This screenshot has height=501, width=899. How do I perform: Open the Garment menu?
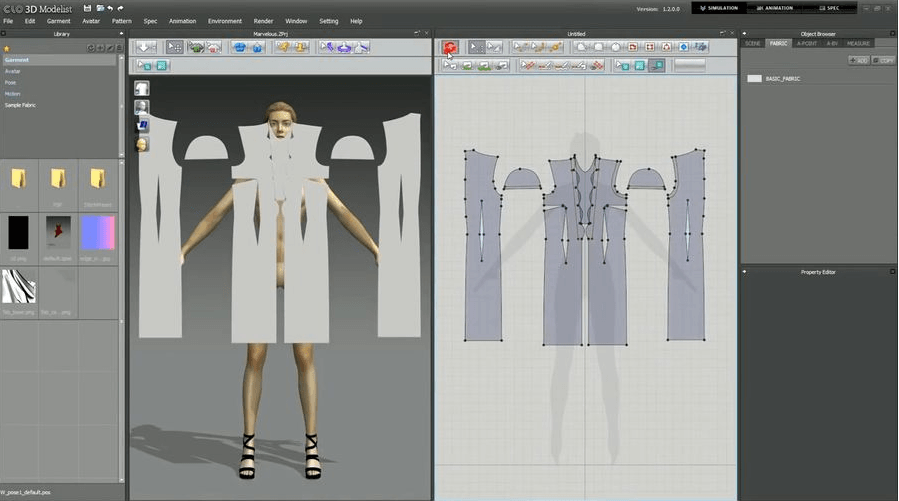[x=58, y=21]
